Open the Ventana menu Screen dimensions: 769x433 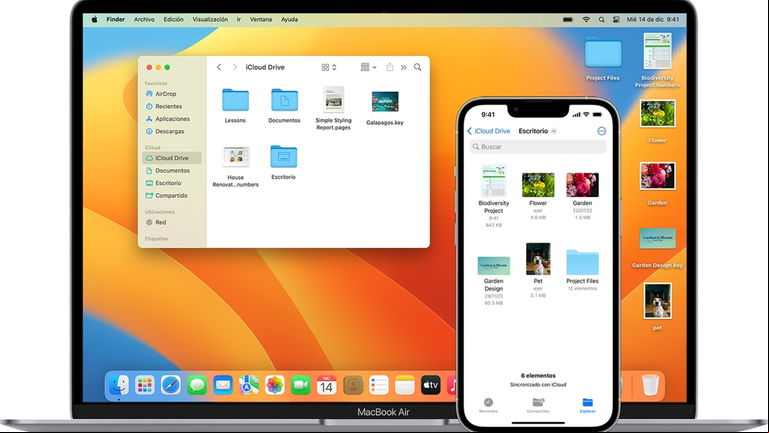(x=261, y=20)
